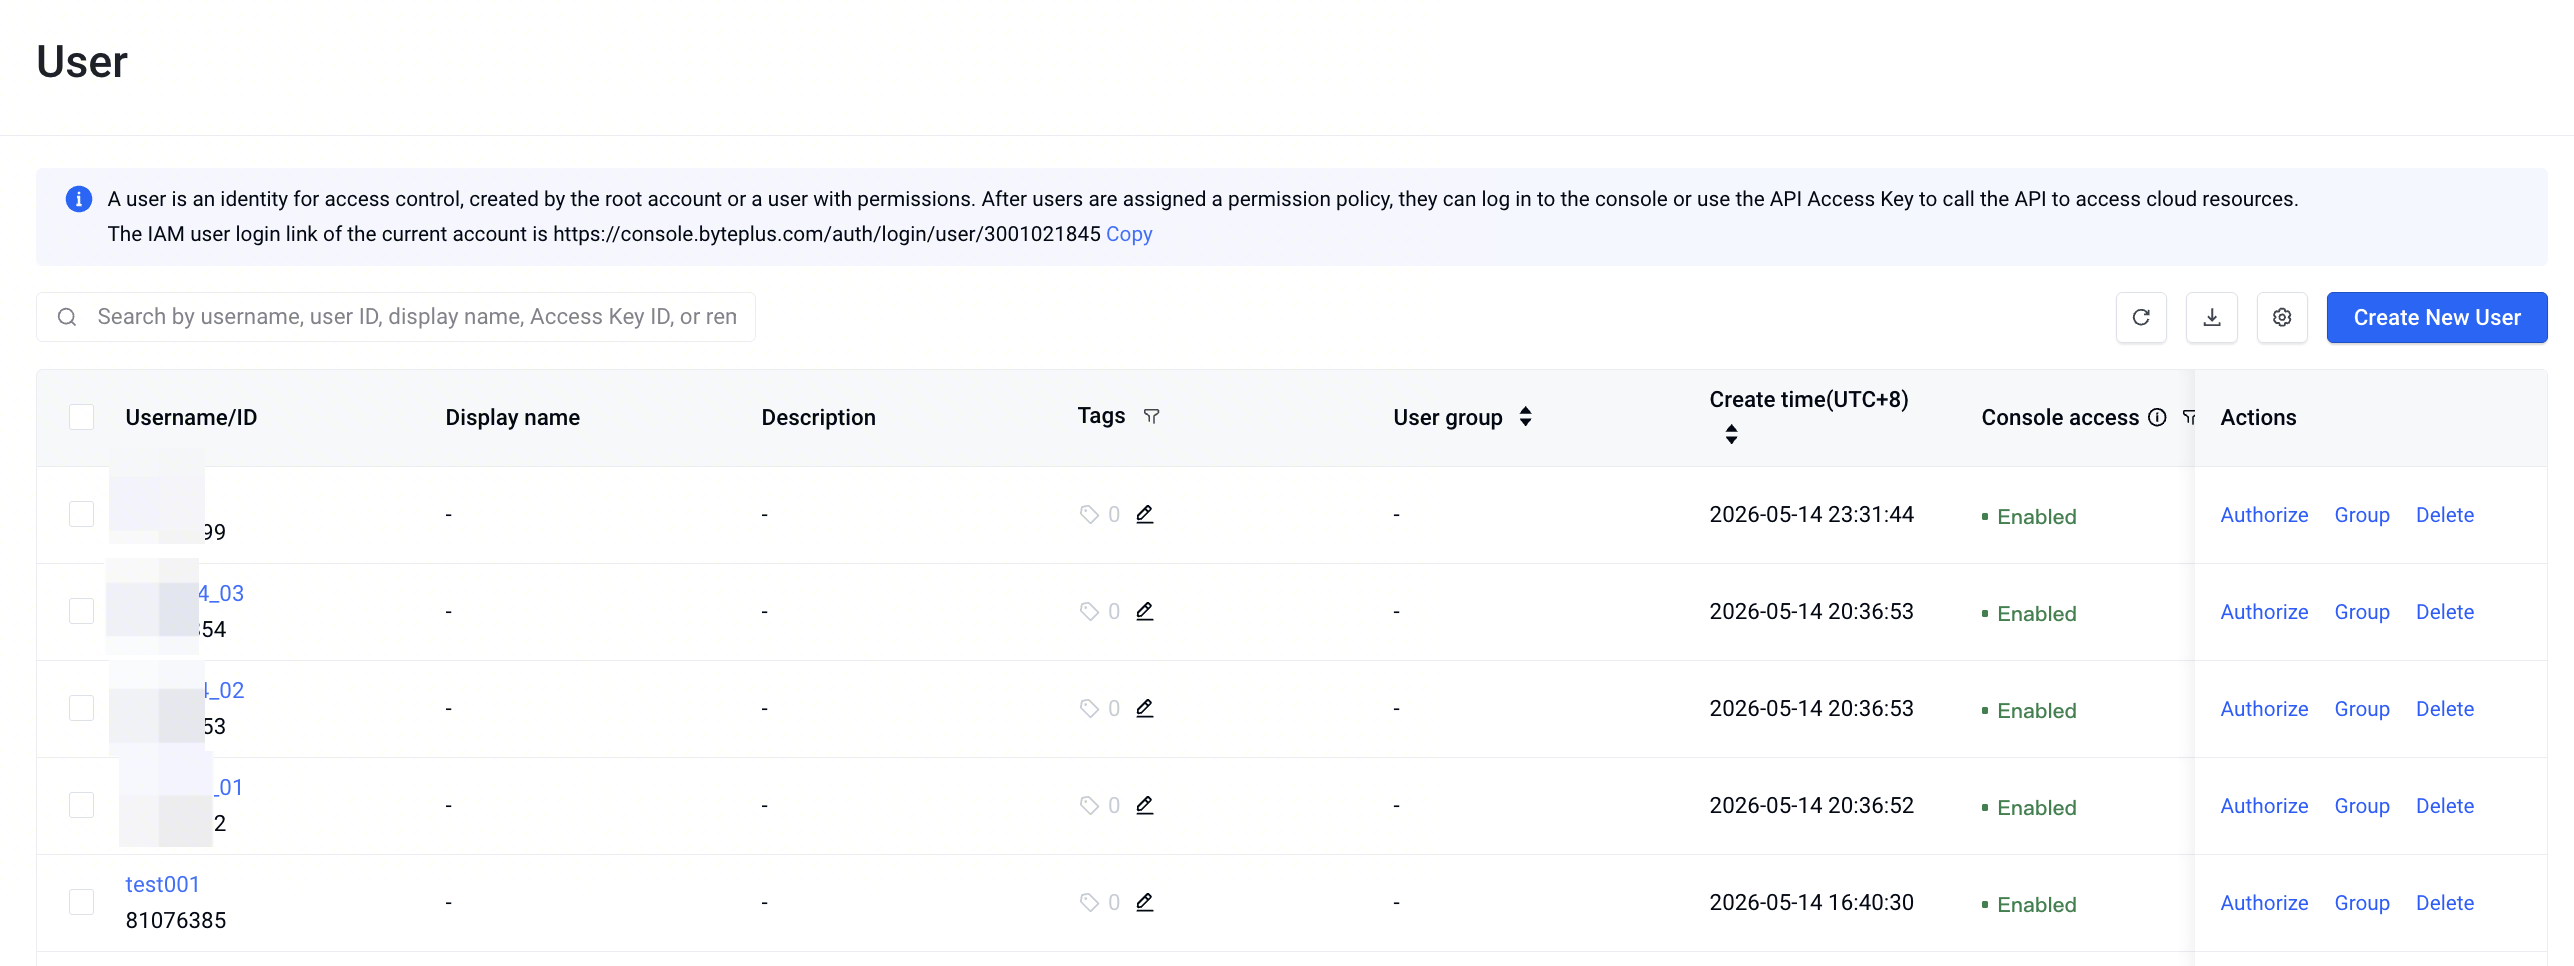Edit tags for user created 23:31:44

(x=1145, y=514)
